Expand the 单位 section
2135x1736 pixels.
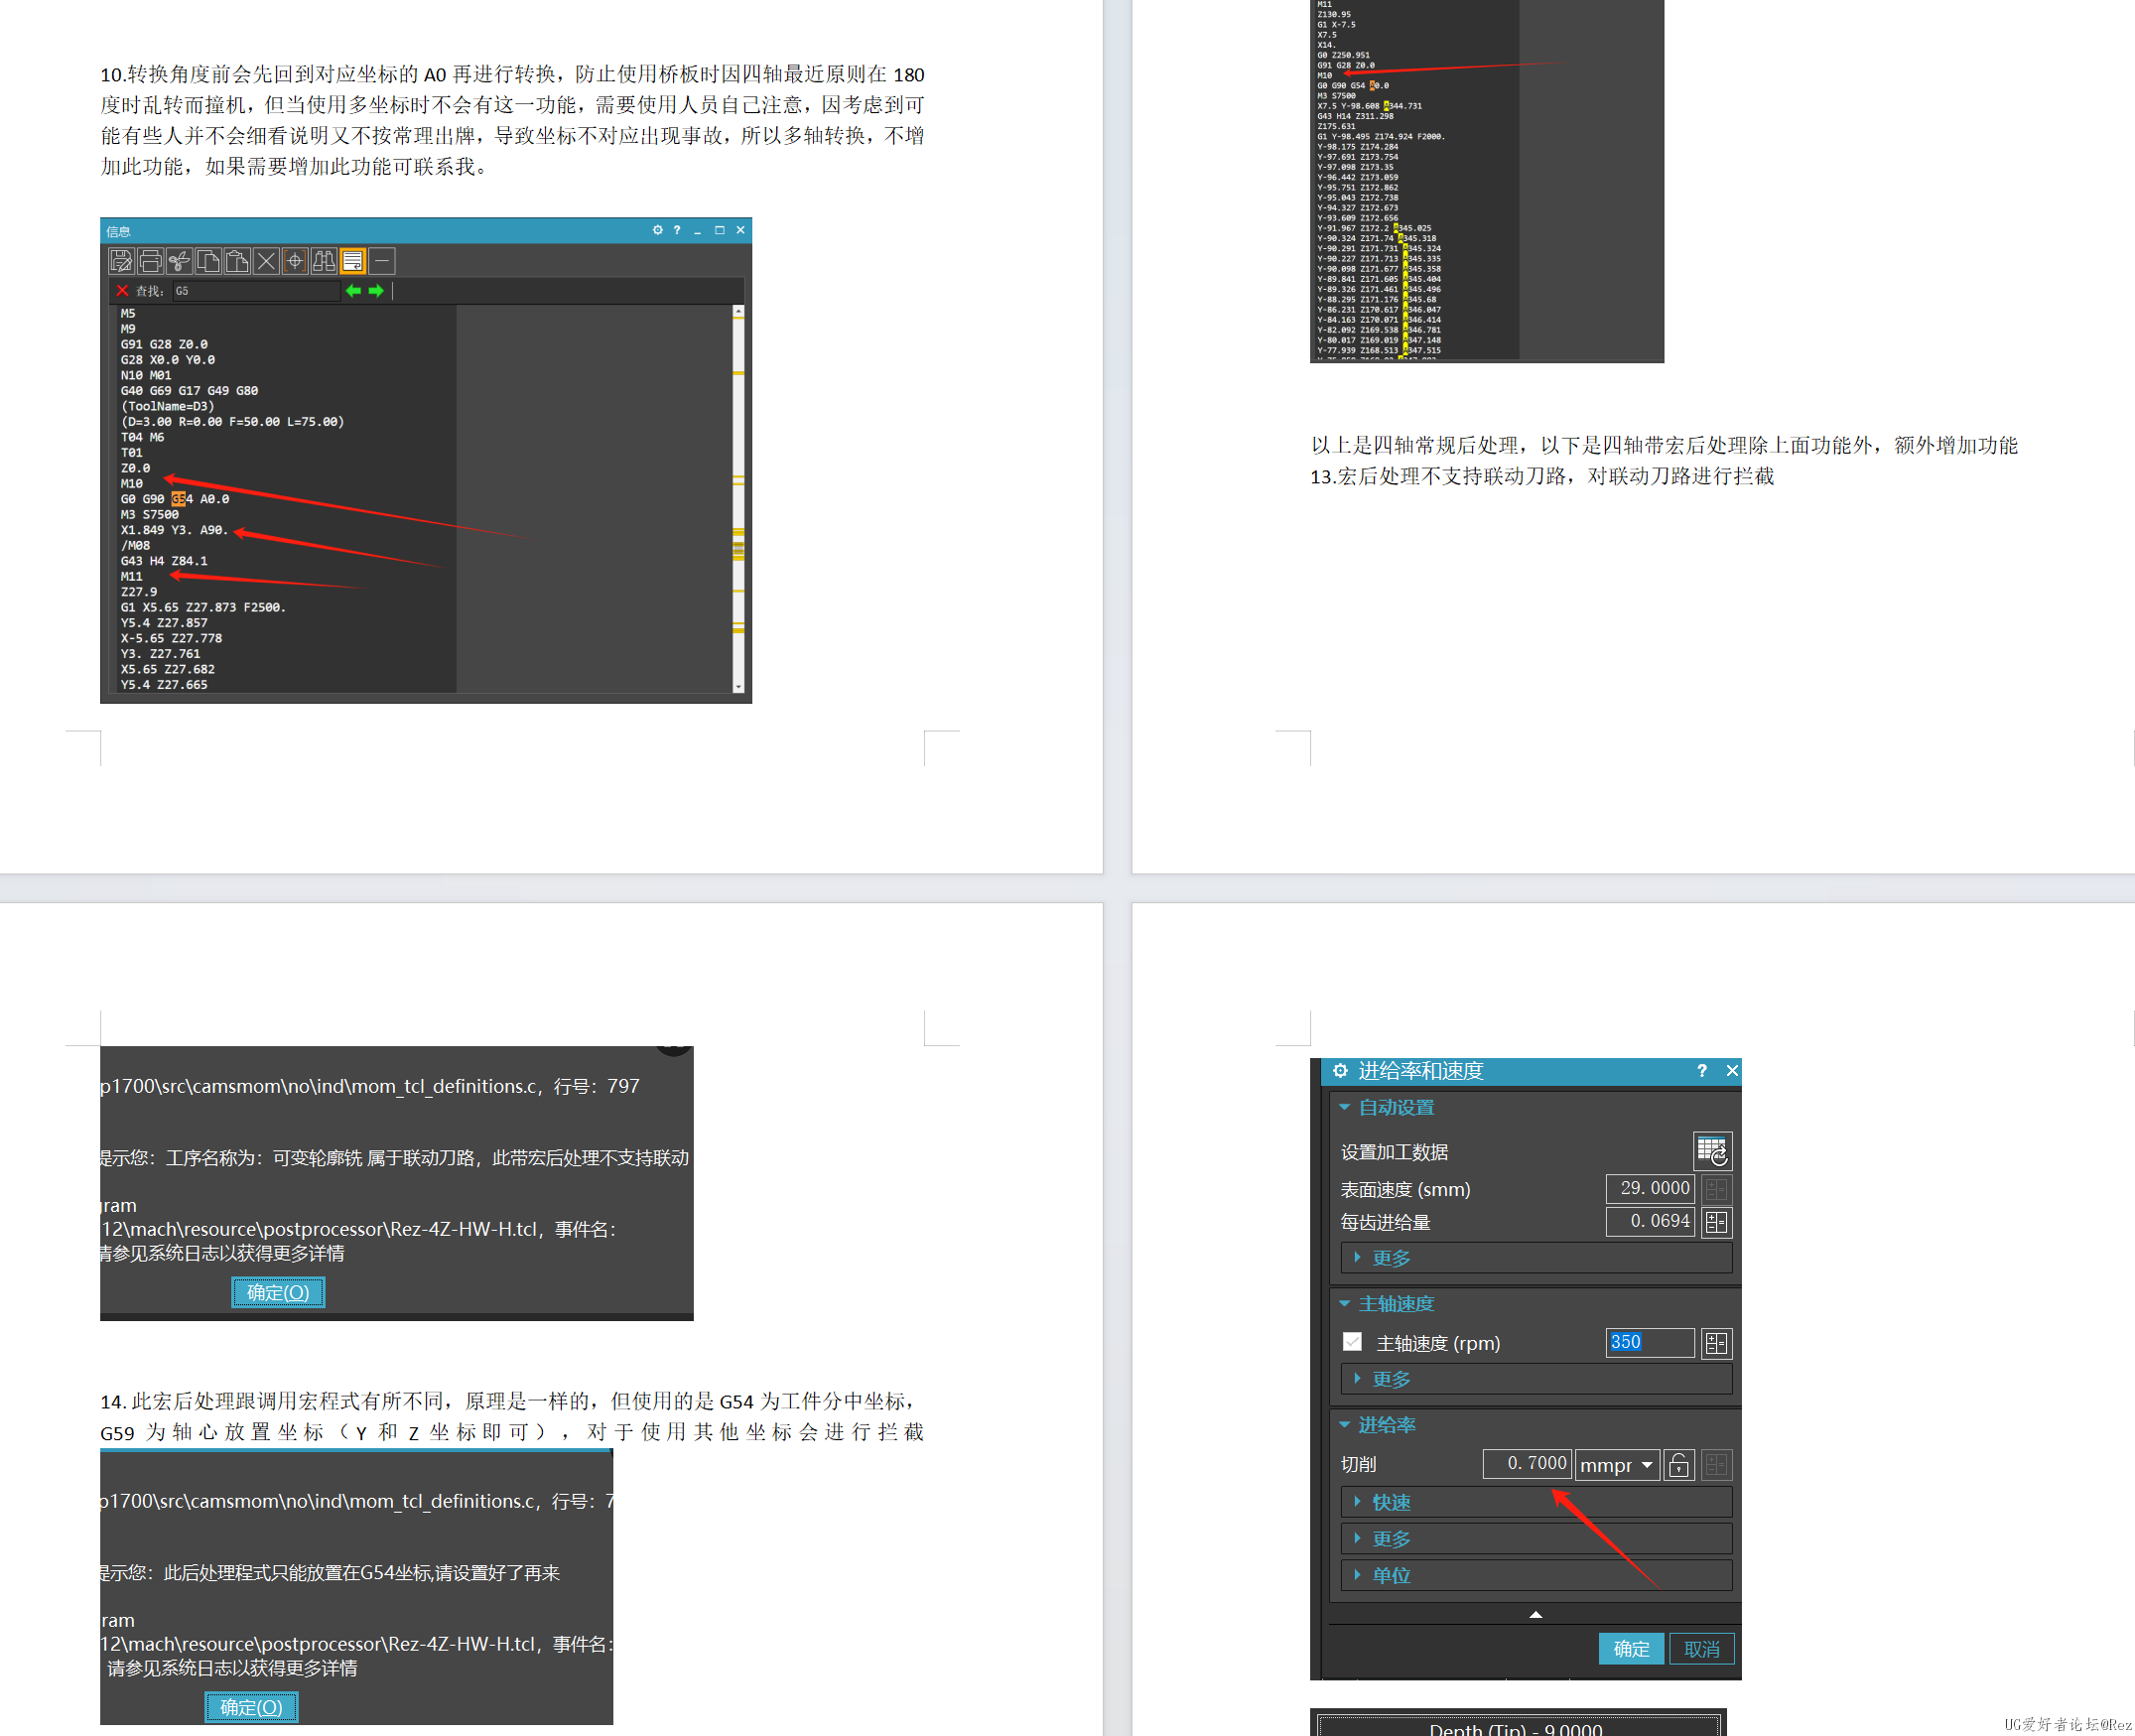pyautogui.click(x=1536, y=1575)
